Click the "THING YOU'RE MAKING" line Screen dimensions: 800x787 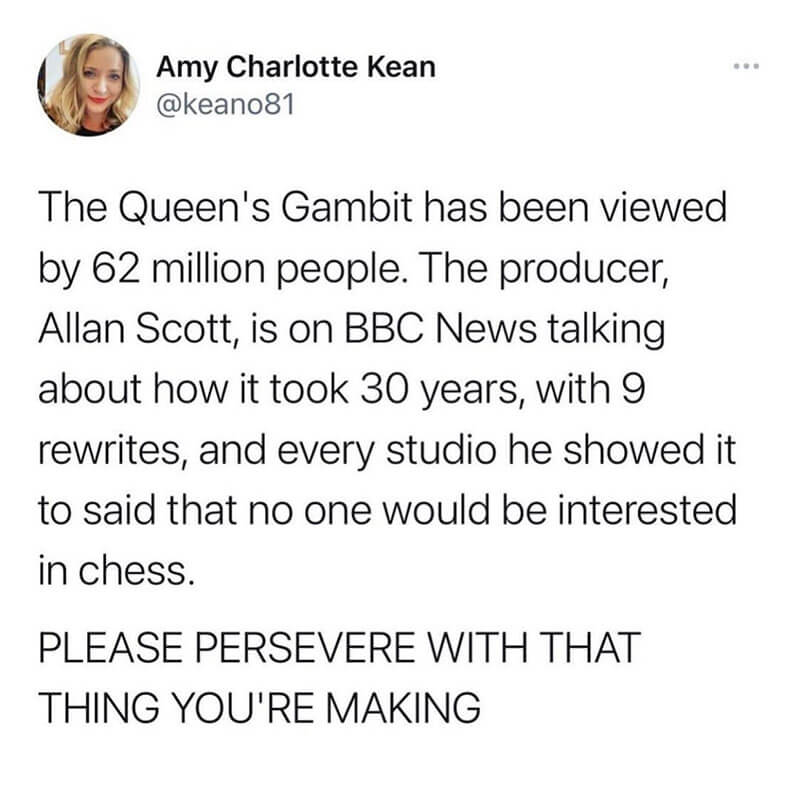pyautogui.click(x=259, y=707)
